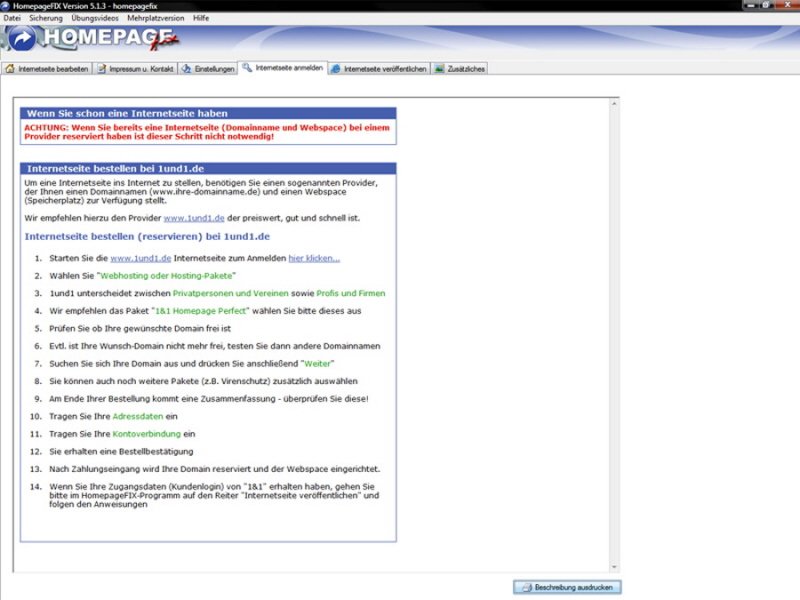The width and height of the screenshot is (800, 600).
Task: Open www.1und1.de link in provider recommendation
Action: 194,217
